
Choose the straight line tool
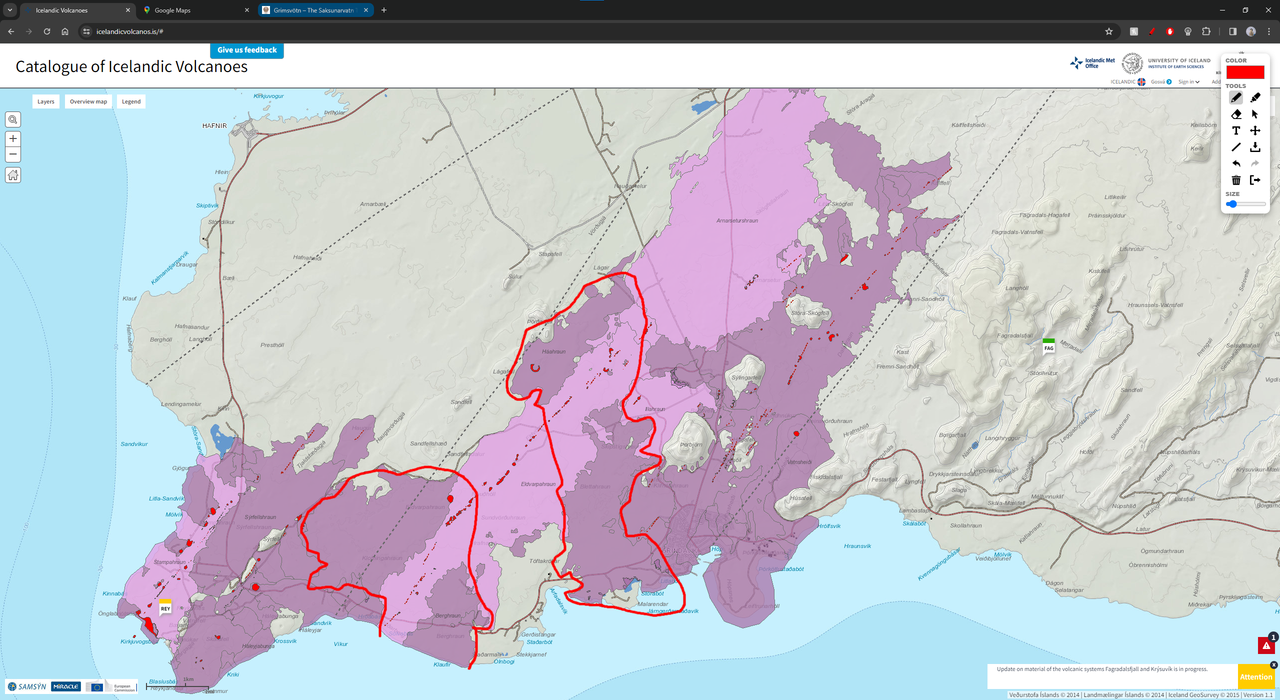coord(1236,147)
